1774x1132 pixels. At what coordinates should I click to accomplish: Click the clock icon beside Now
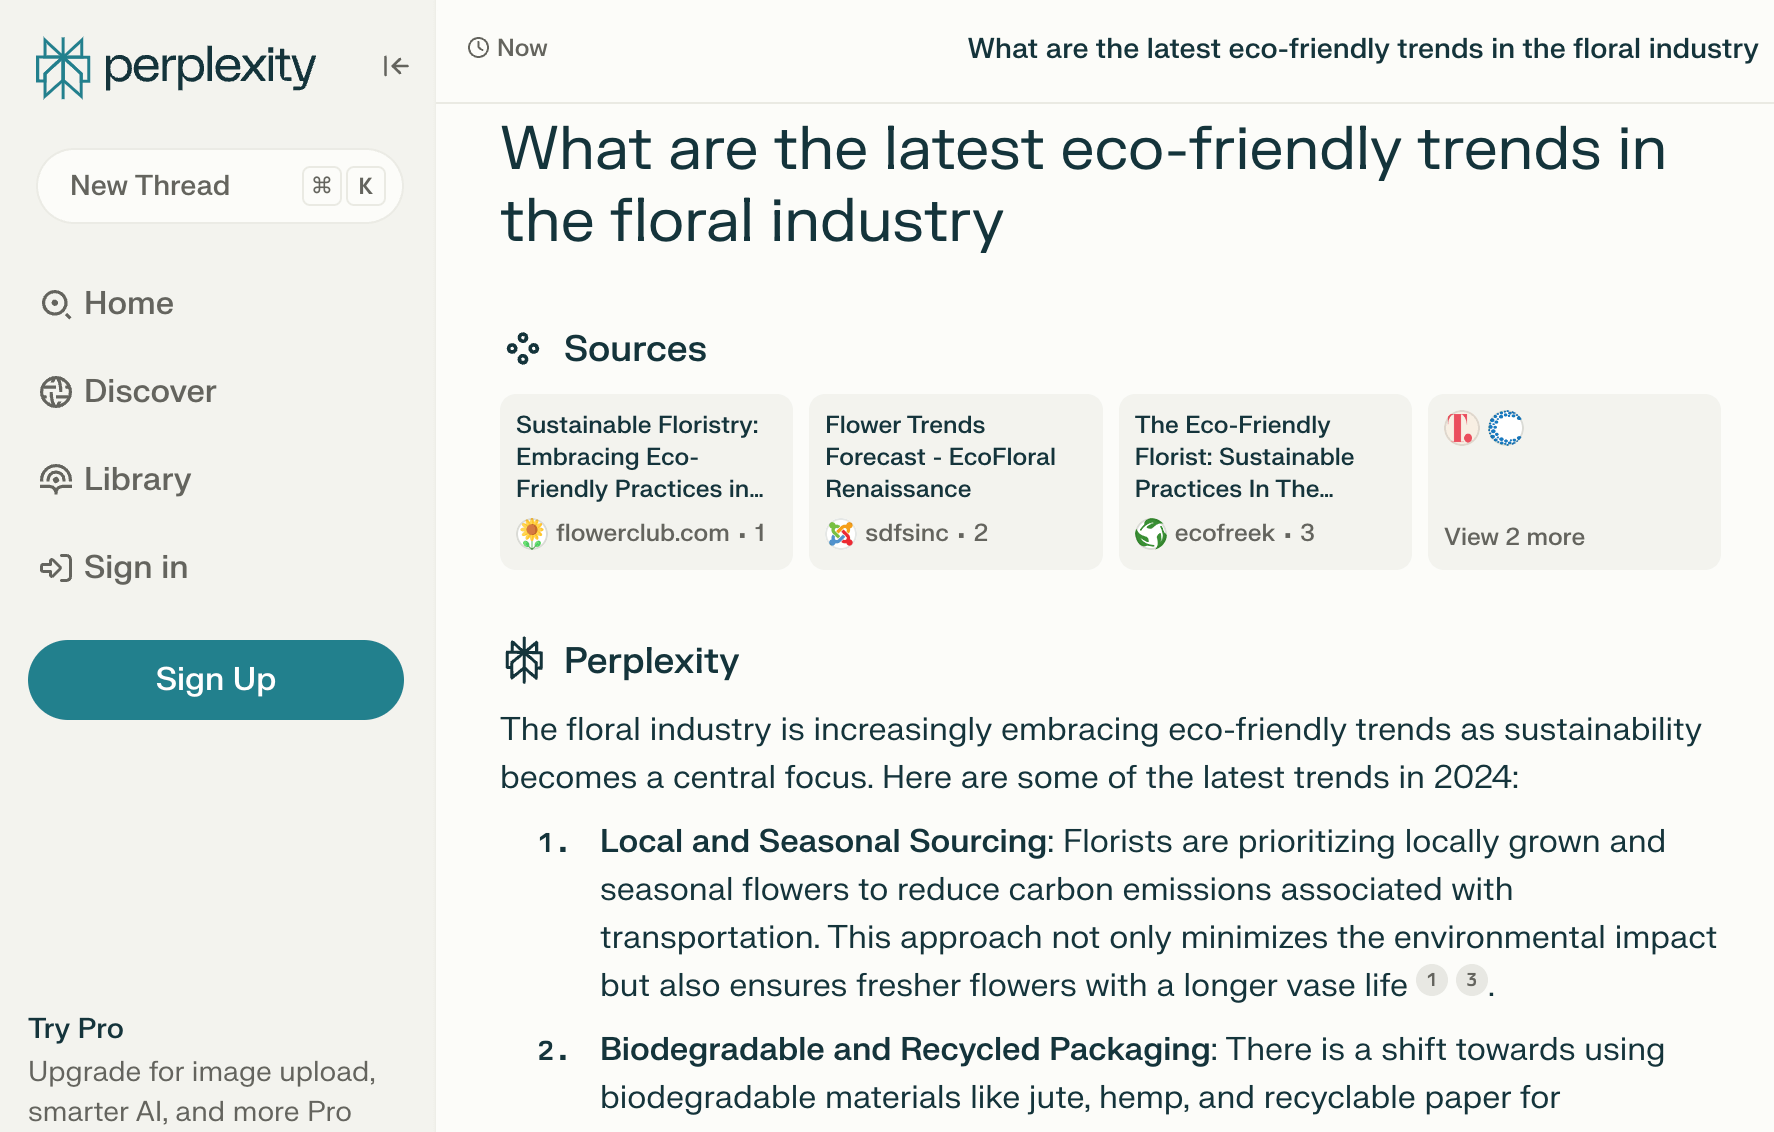(479, 48)
